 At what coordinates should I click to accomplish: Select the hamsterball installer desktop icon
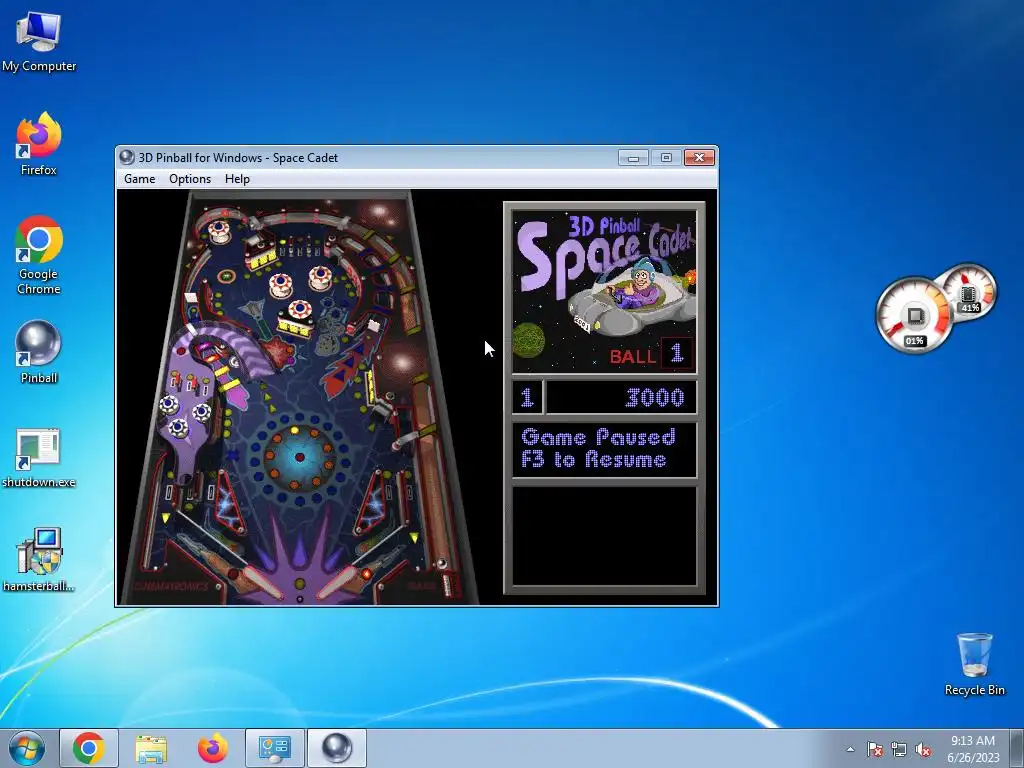click(39, 560)
